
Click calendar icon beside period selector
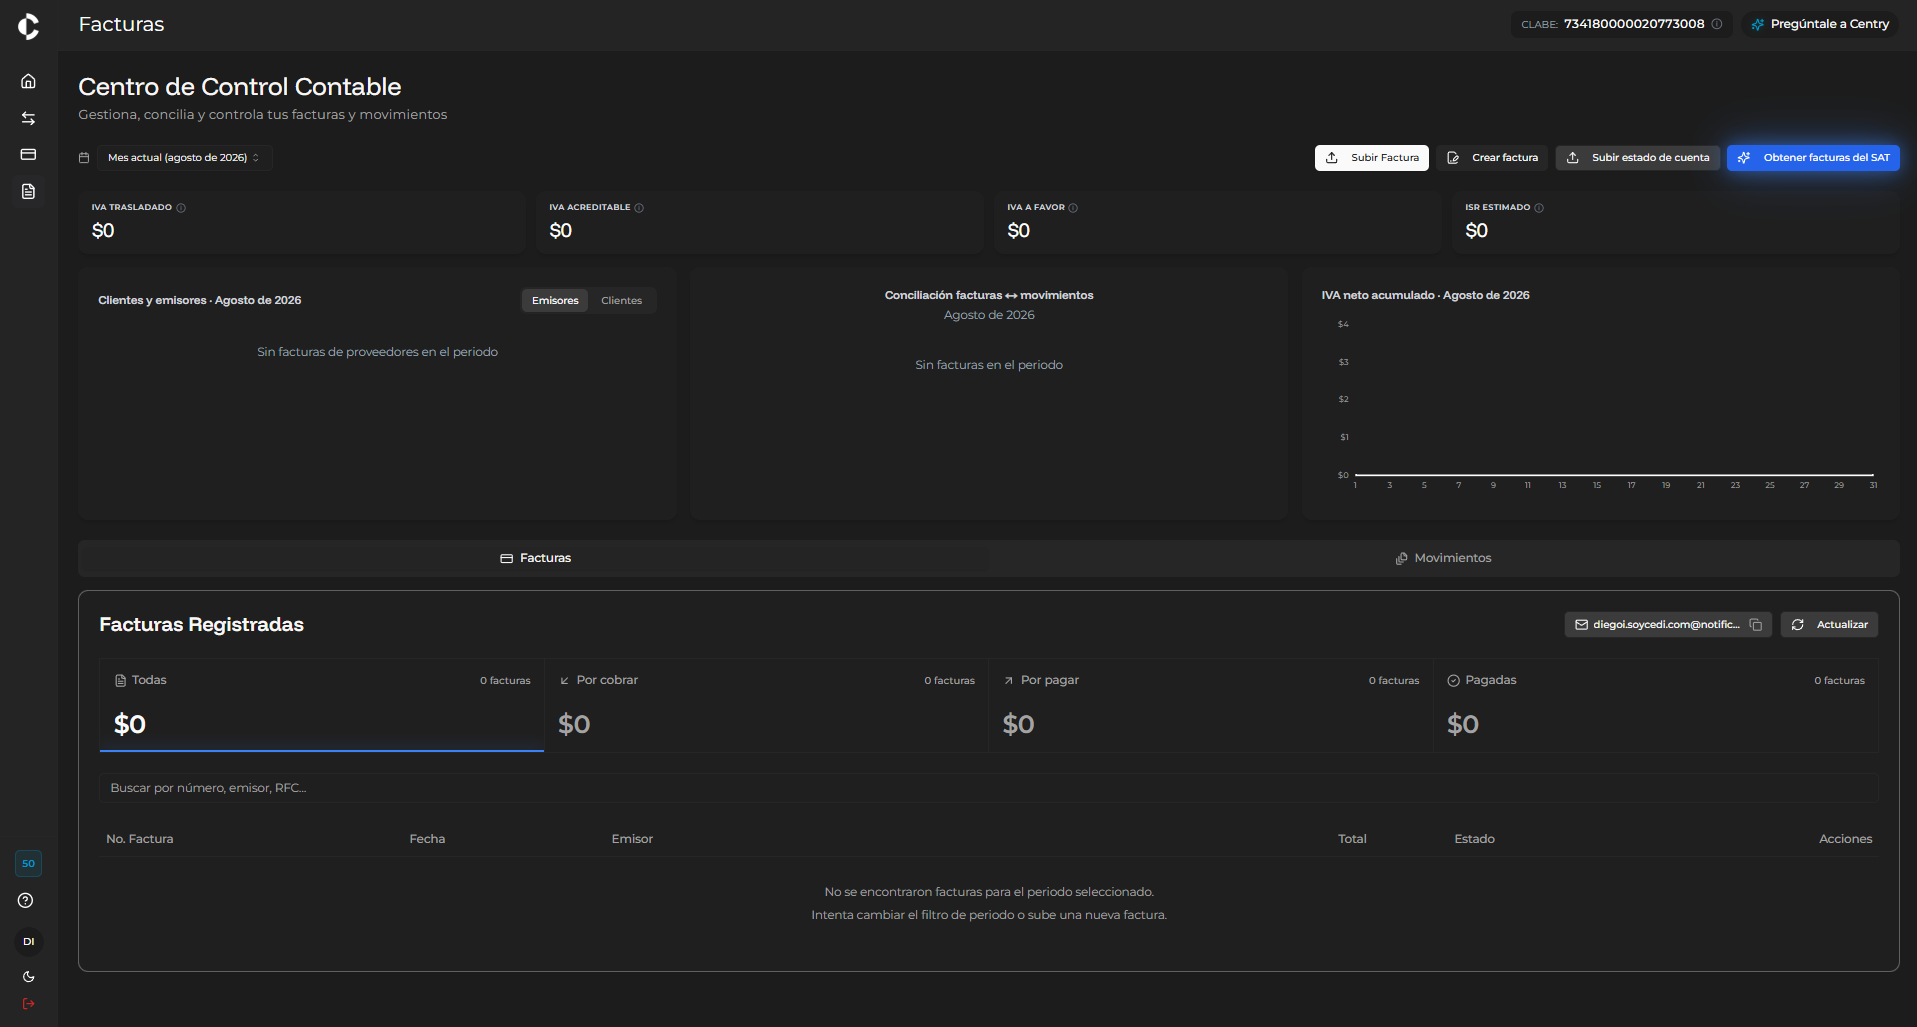coord(84,158)
